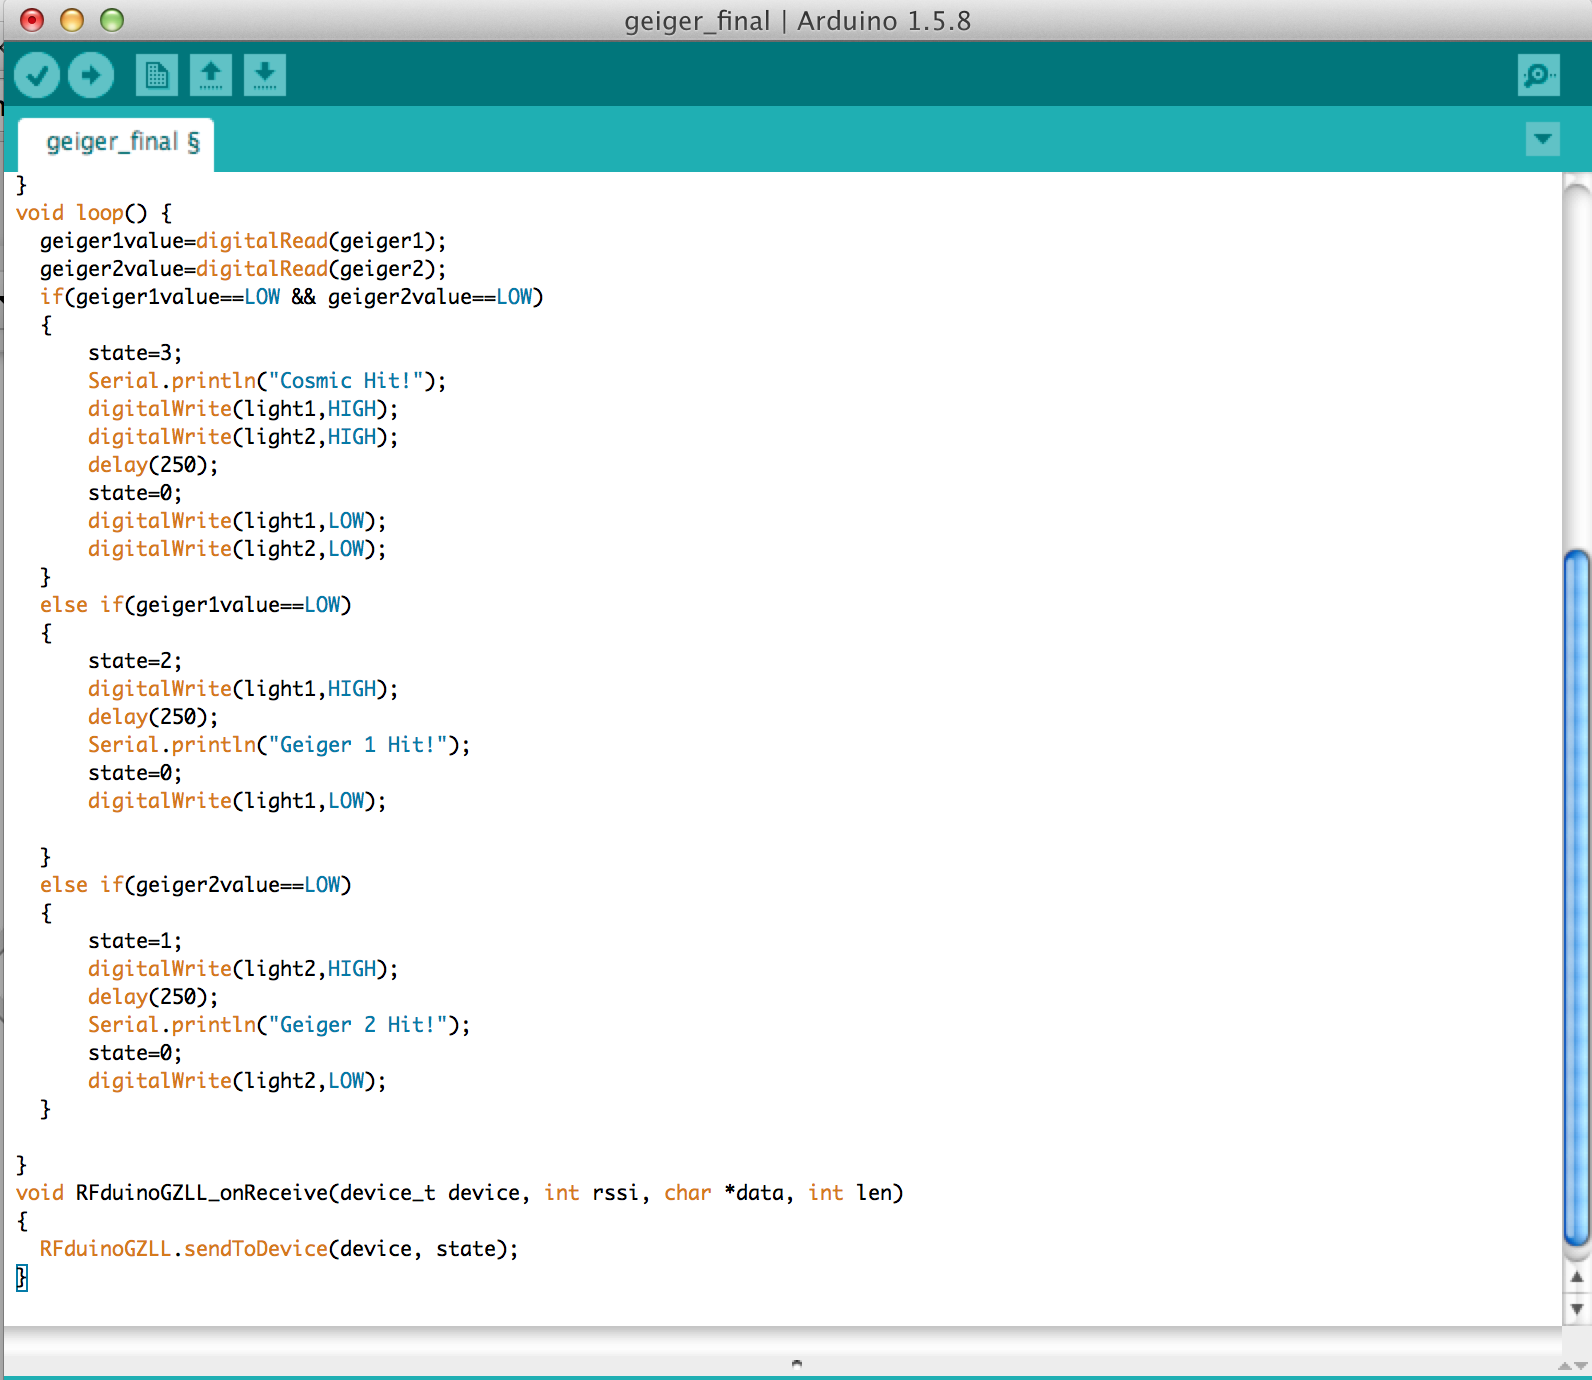Click the scrollbar down arrow
Image resolution: width=1592 pixels, height=1380 pixels.
(1577, 1308)
